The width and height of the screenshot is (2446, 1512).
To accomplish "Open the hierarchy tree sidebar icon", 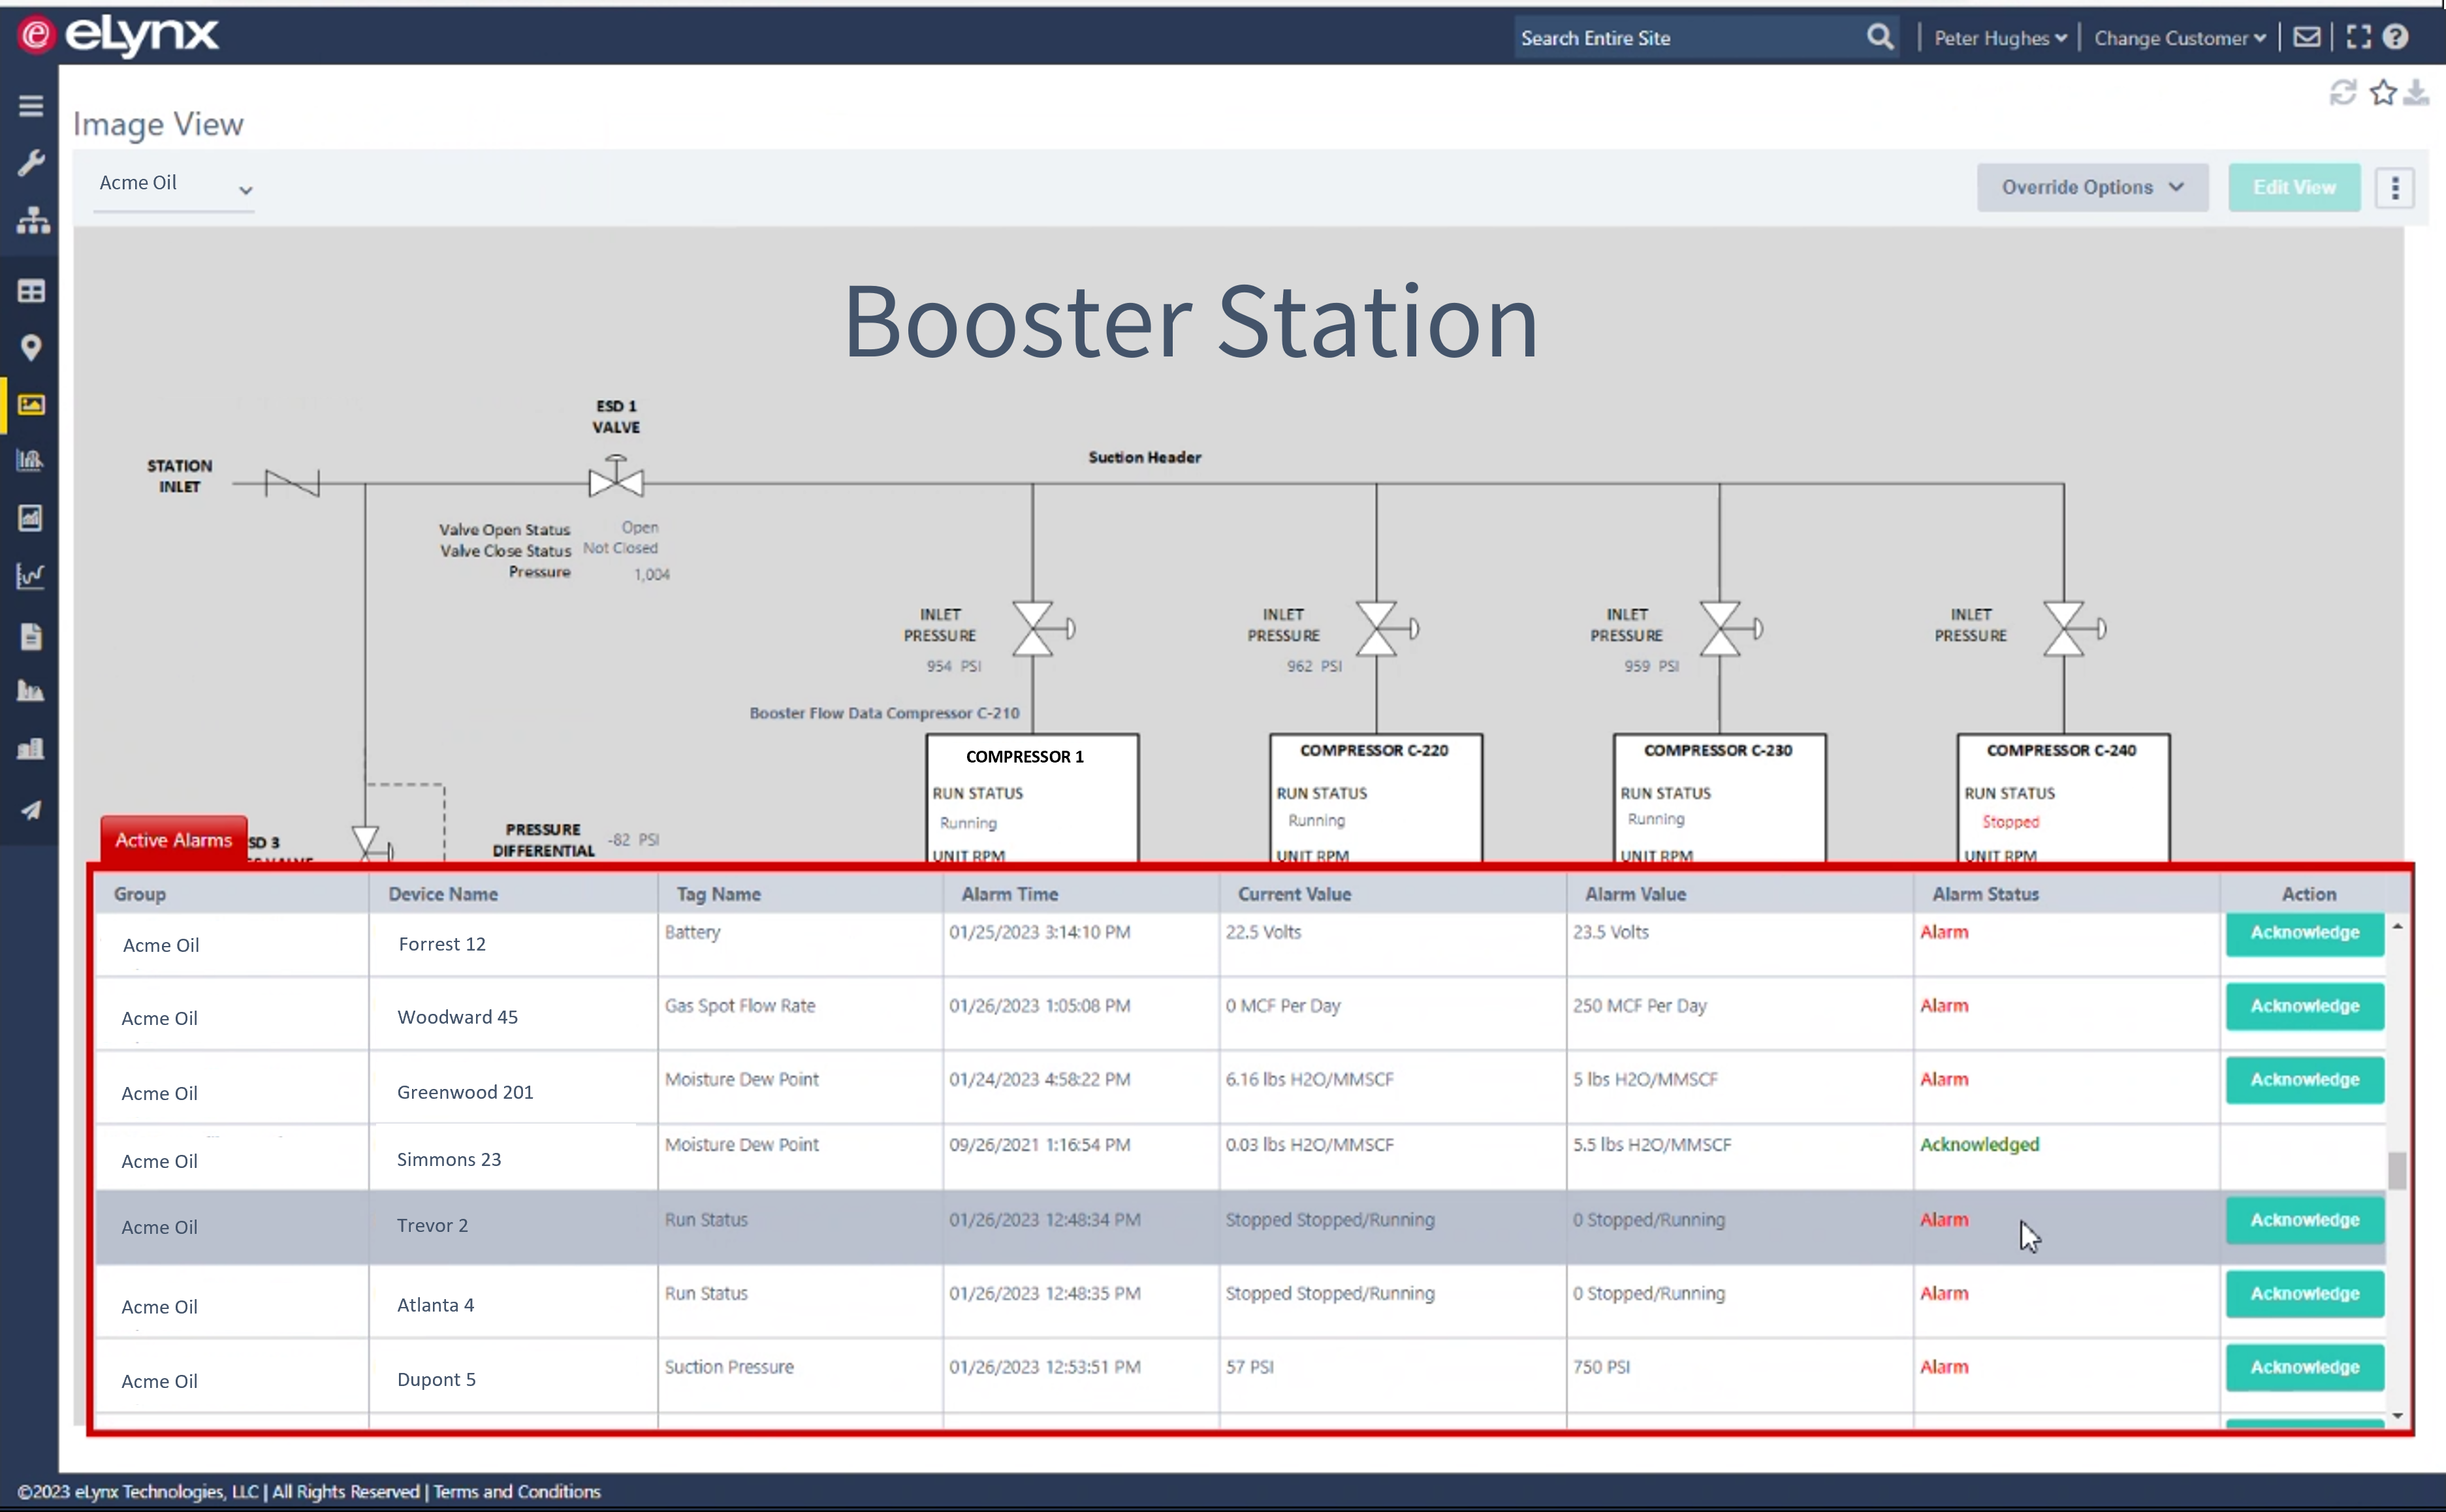I will pyautogui.click(x=32, y=220).
